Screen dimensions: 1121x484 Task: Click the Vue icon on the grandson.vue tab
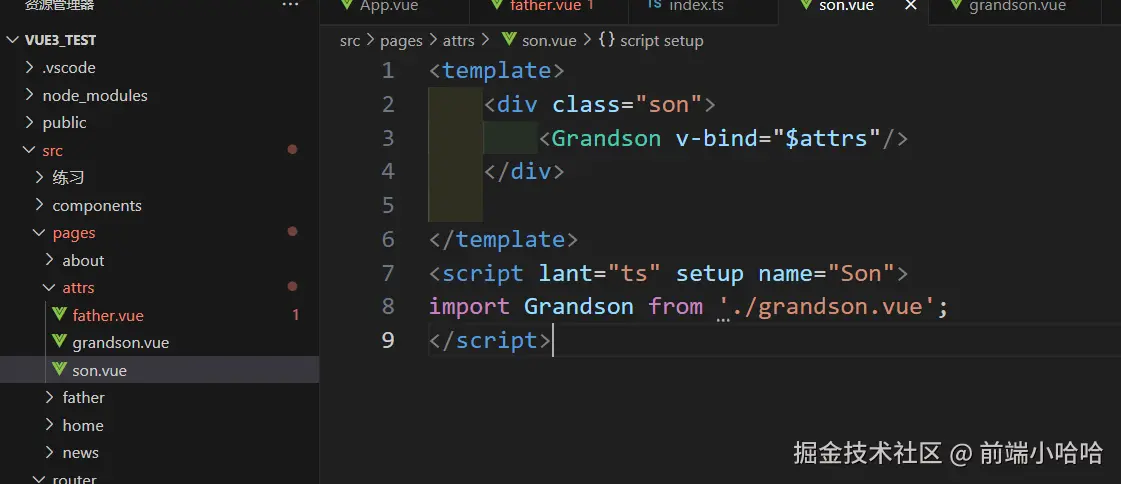[x=956, y=5]
